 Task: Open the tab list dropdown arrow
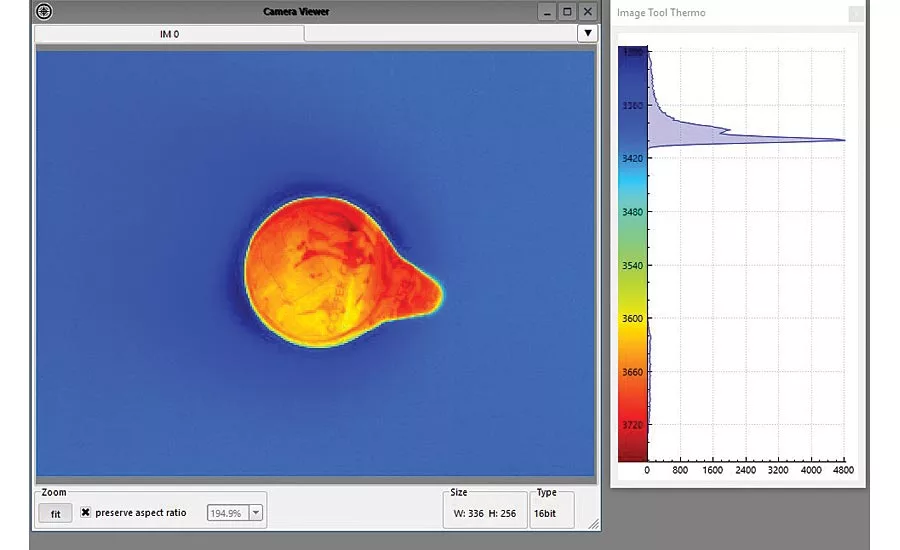pyautogui.click(x=587, y=33)
